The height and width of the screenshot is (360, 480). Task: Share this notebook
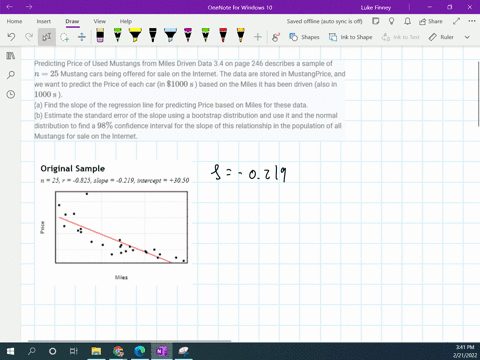point(431,21)
